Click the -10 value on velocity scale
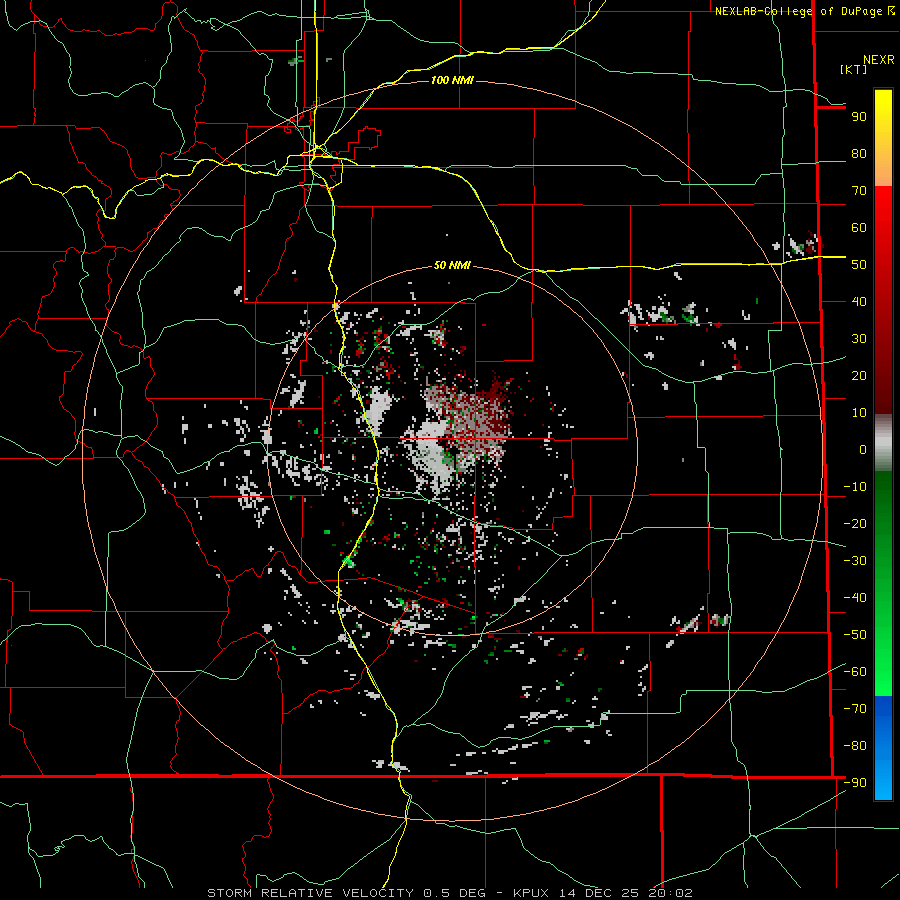Viewport: 900px width, 900px height. point(855,487)
